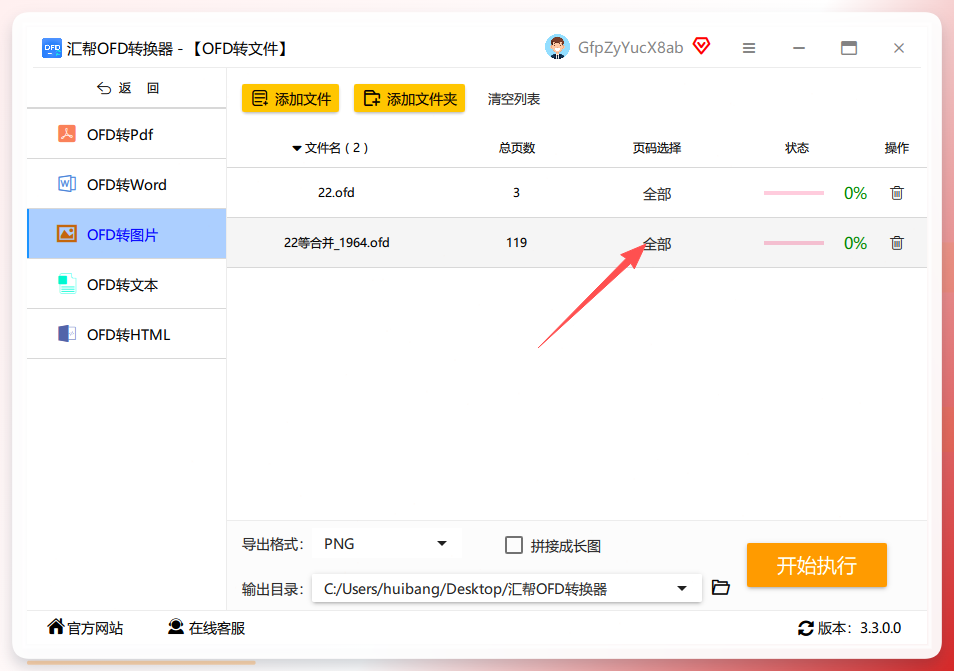Sort by 文件名 column arrow
Viewport: 954px width, 671px height.
[297, 148]
